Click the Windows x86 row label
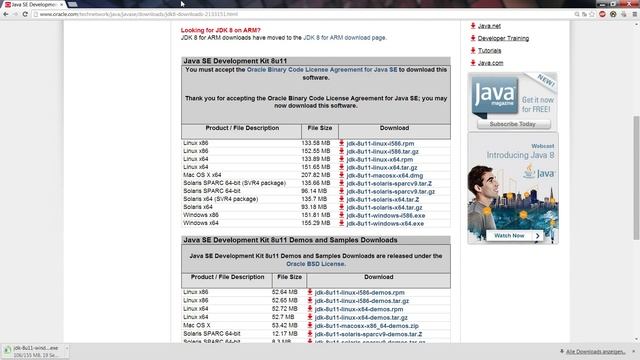 click(201, 215)
